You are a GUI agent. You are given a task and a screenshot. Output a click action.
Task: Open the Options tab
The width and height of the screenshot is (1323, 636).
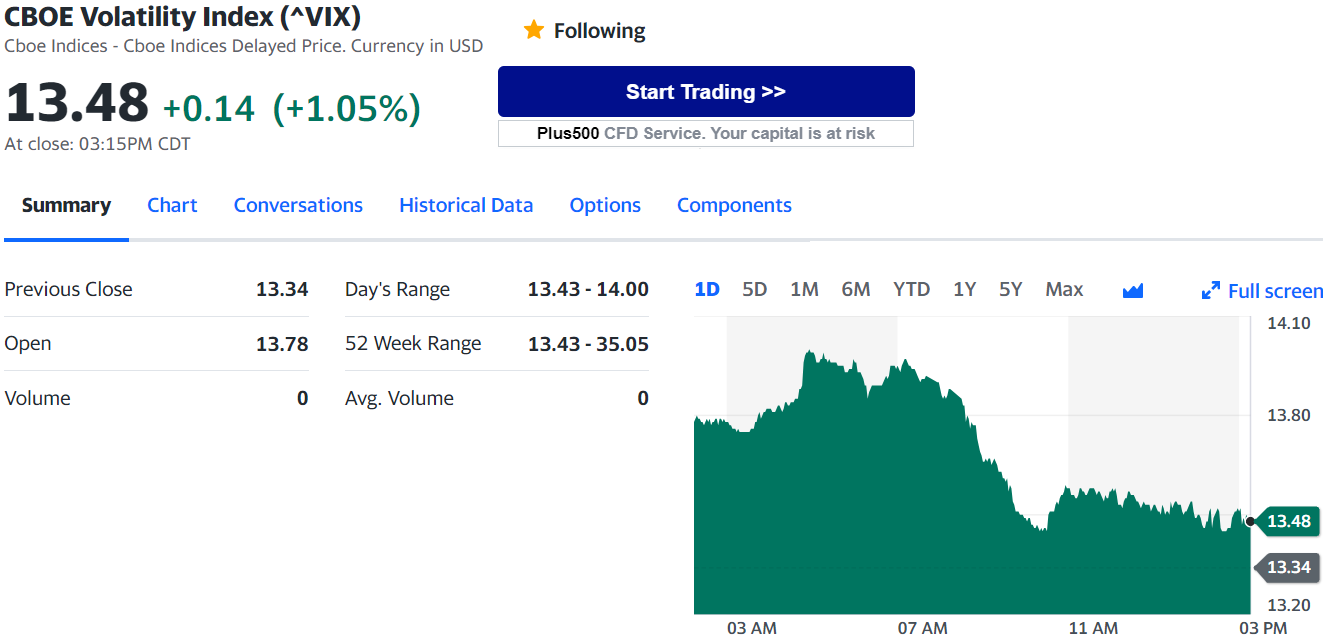[x=605, y=205]
